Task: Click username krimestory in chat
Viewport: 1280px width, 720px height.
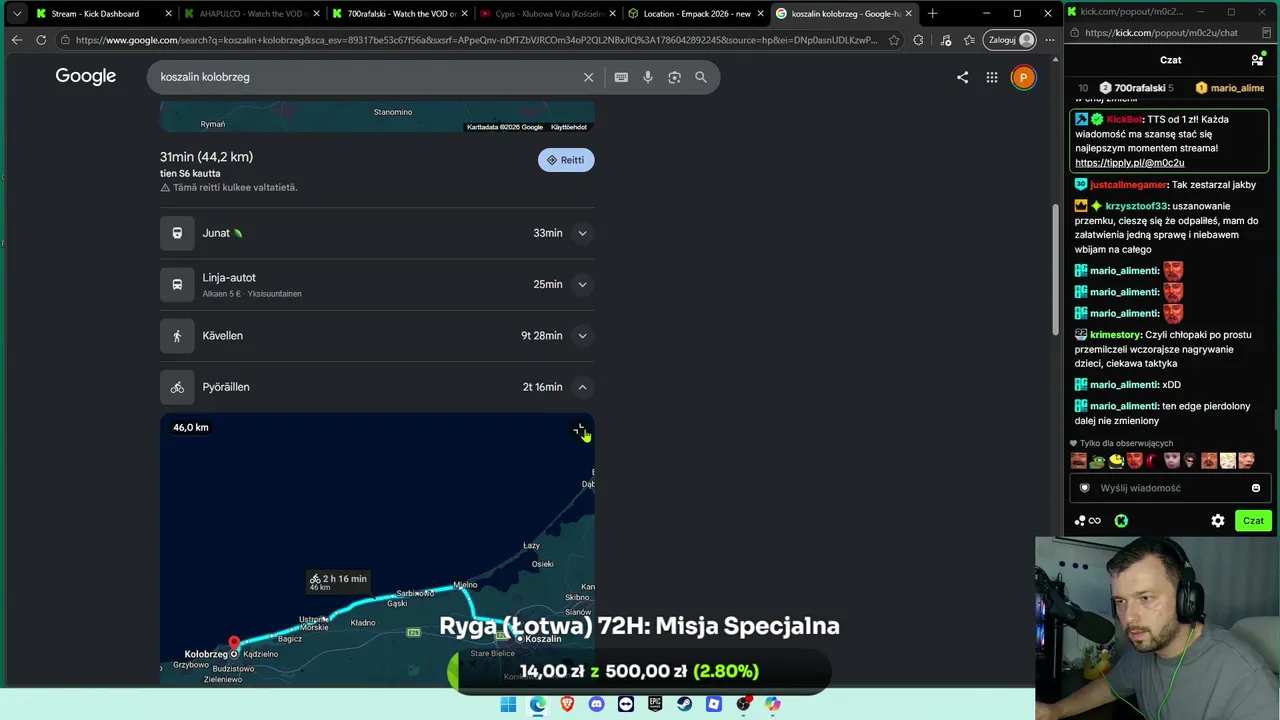Action: 1115,335
